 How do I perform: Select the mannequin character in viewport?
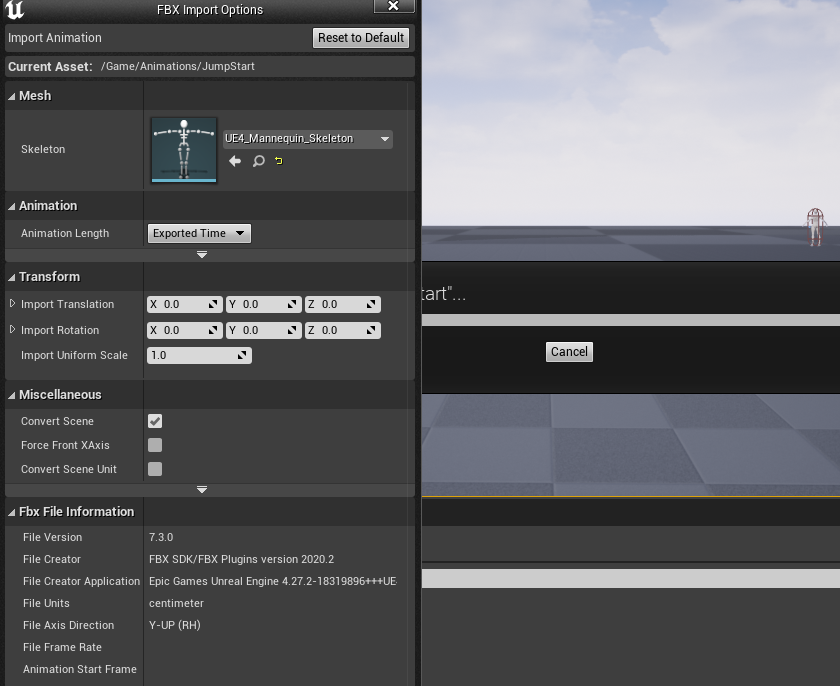[815, 227]
